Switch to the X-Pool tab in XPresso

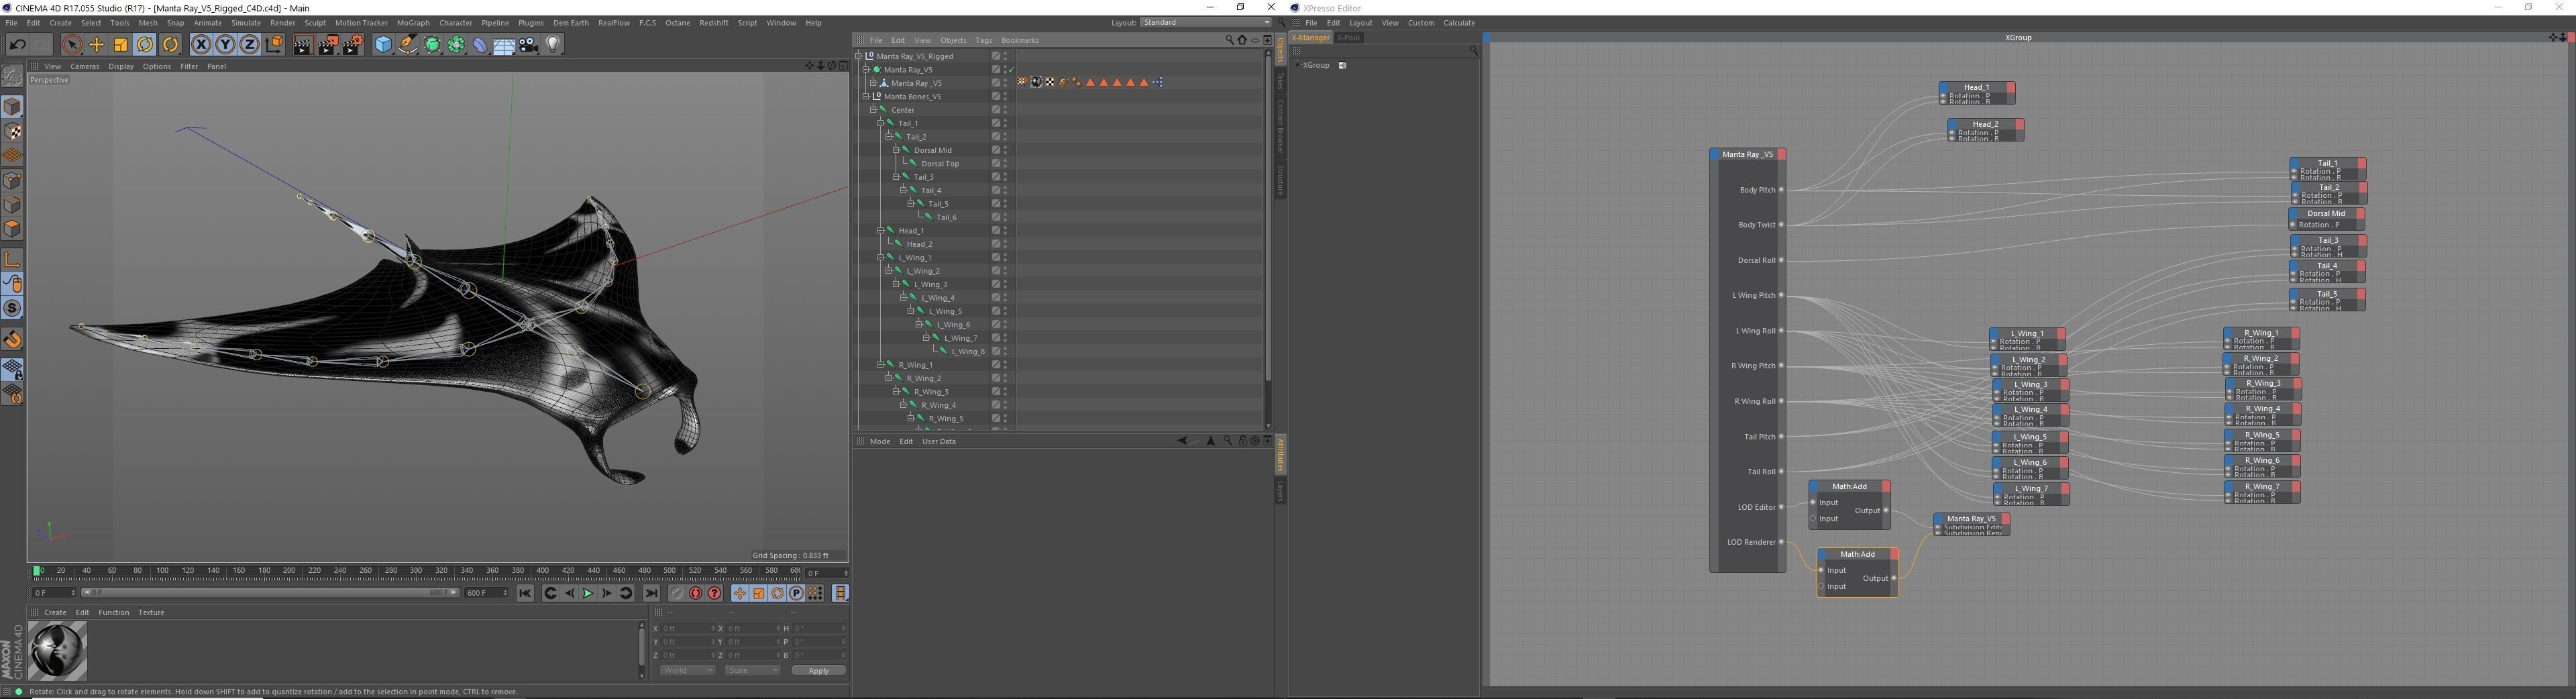(x=1349, y=38)
